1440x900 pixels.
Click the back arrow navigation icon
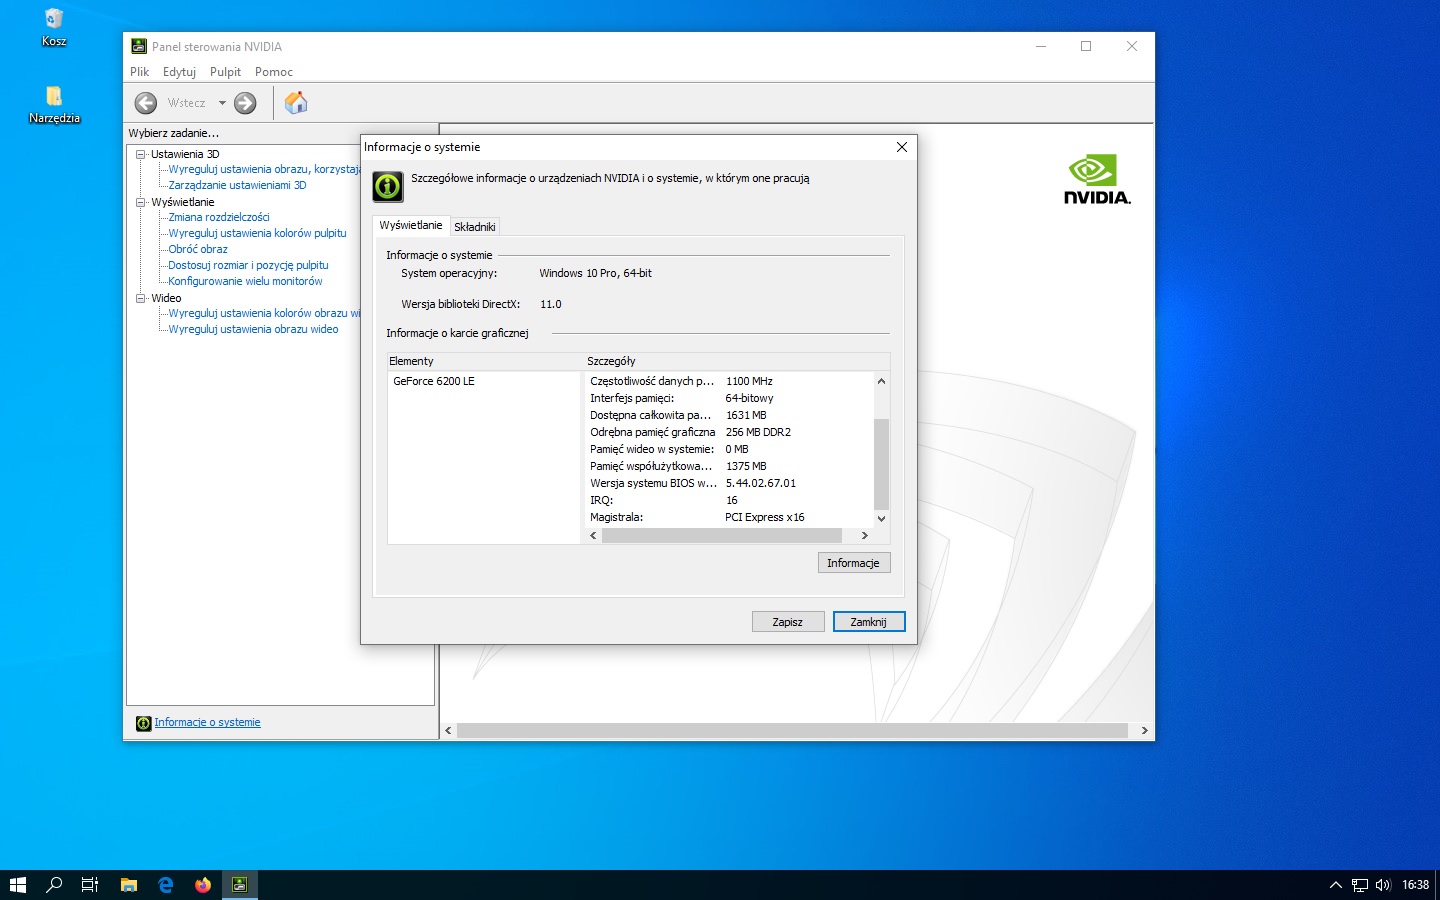coord(146,103)
